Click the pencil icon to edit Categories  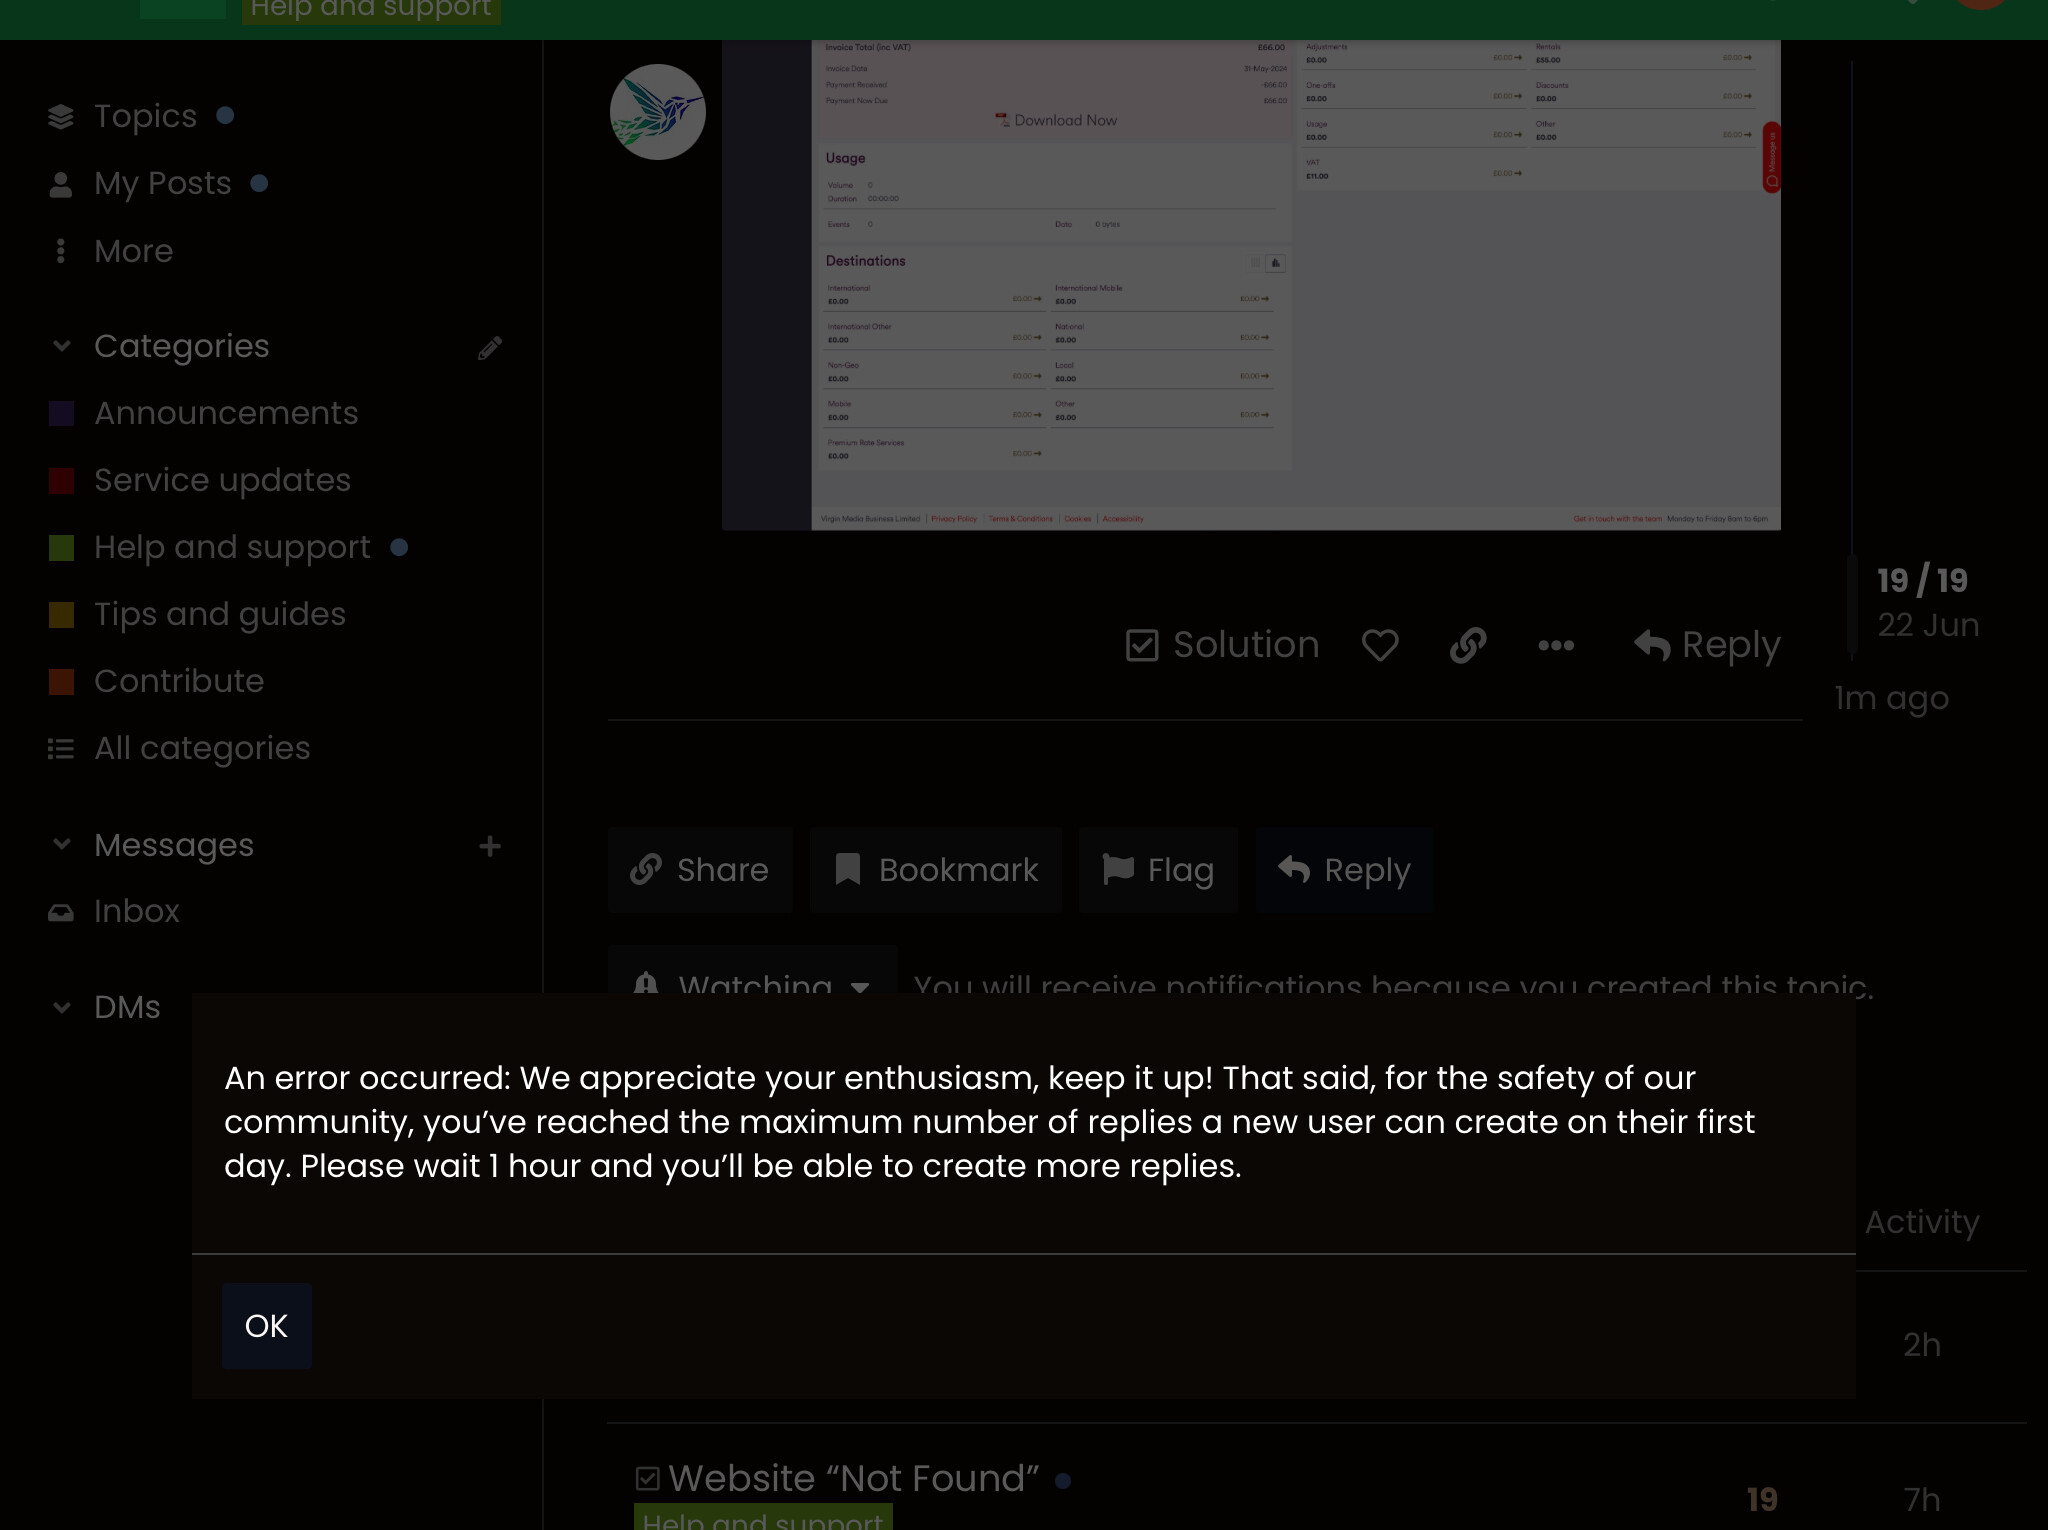490,347
